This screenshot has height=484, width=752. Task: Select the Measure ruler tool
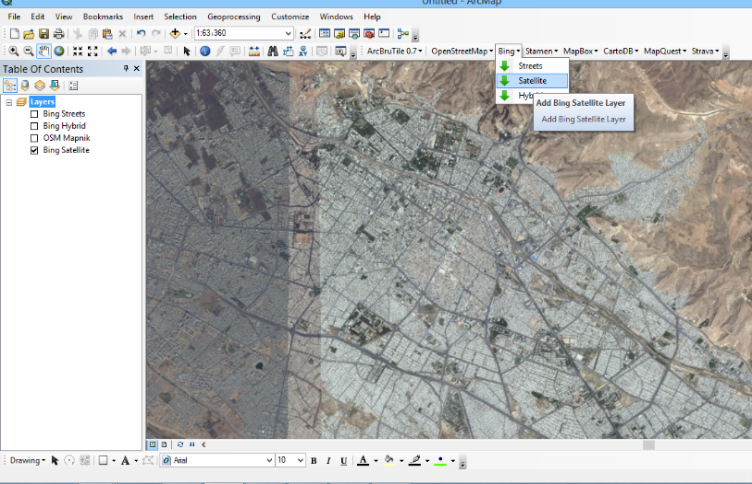pos(254,51)
